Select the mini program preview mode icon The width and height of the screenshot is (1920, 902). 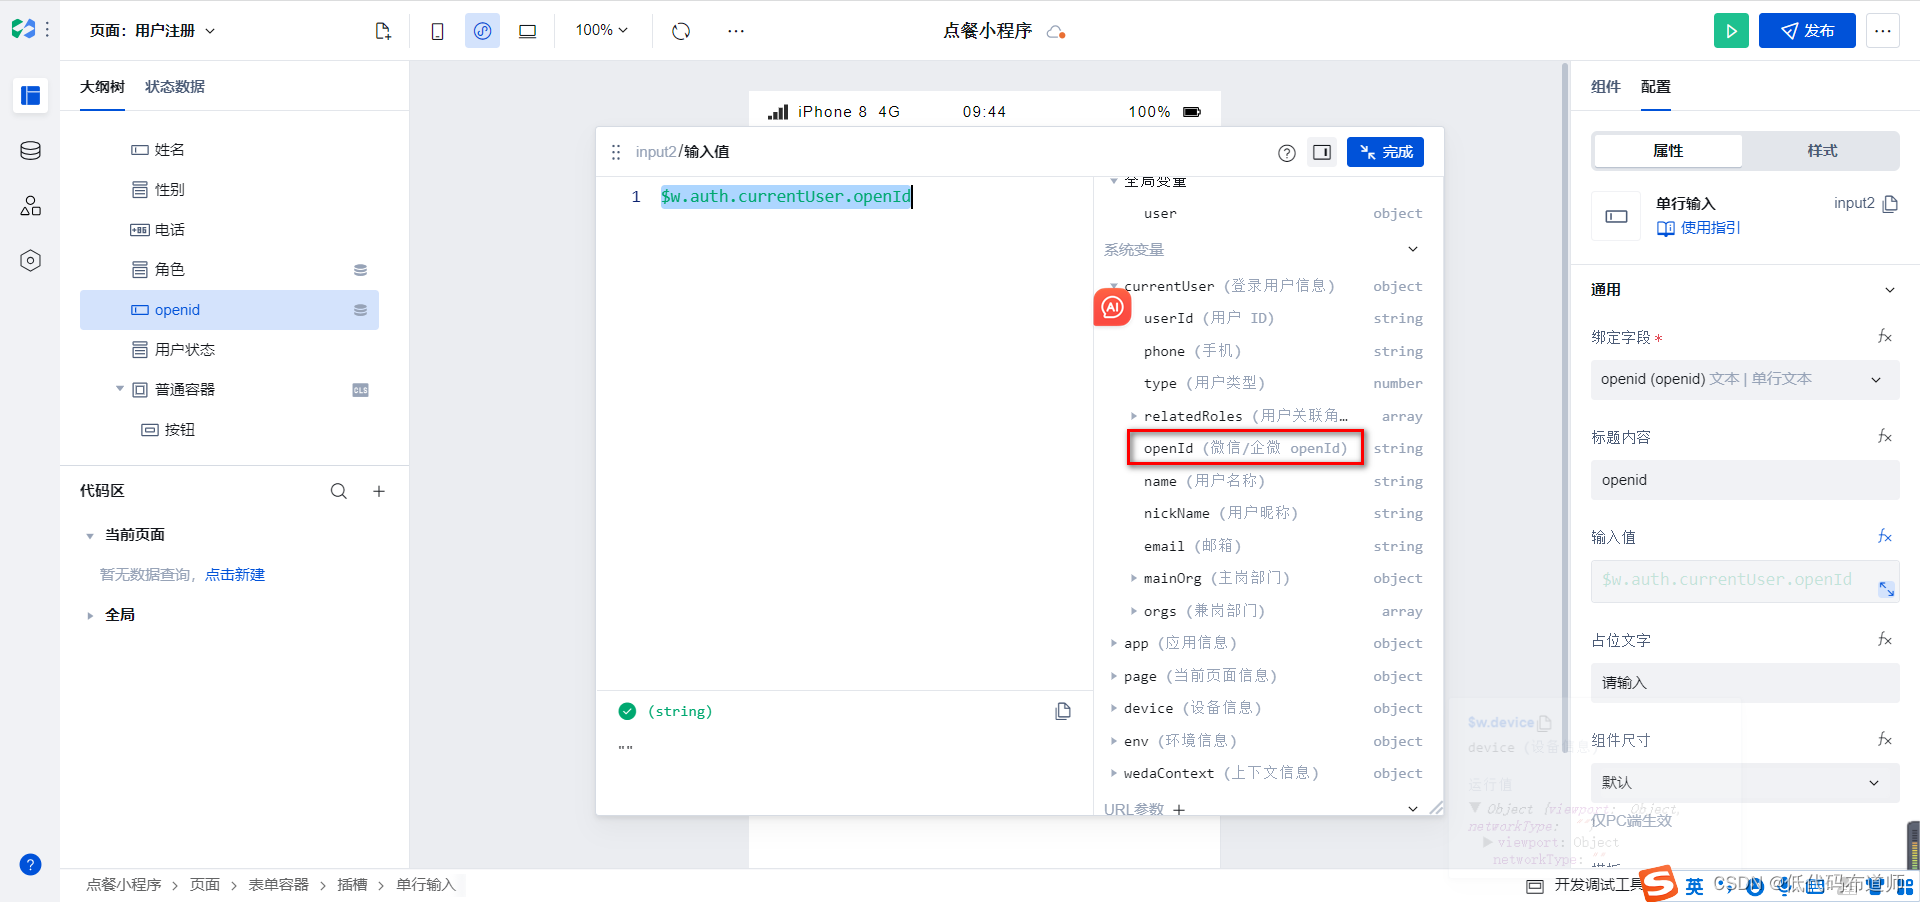coord(482,31)
